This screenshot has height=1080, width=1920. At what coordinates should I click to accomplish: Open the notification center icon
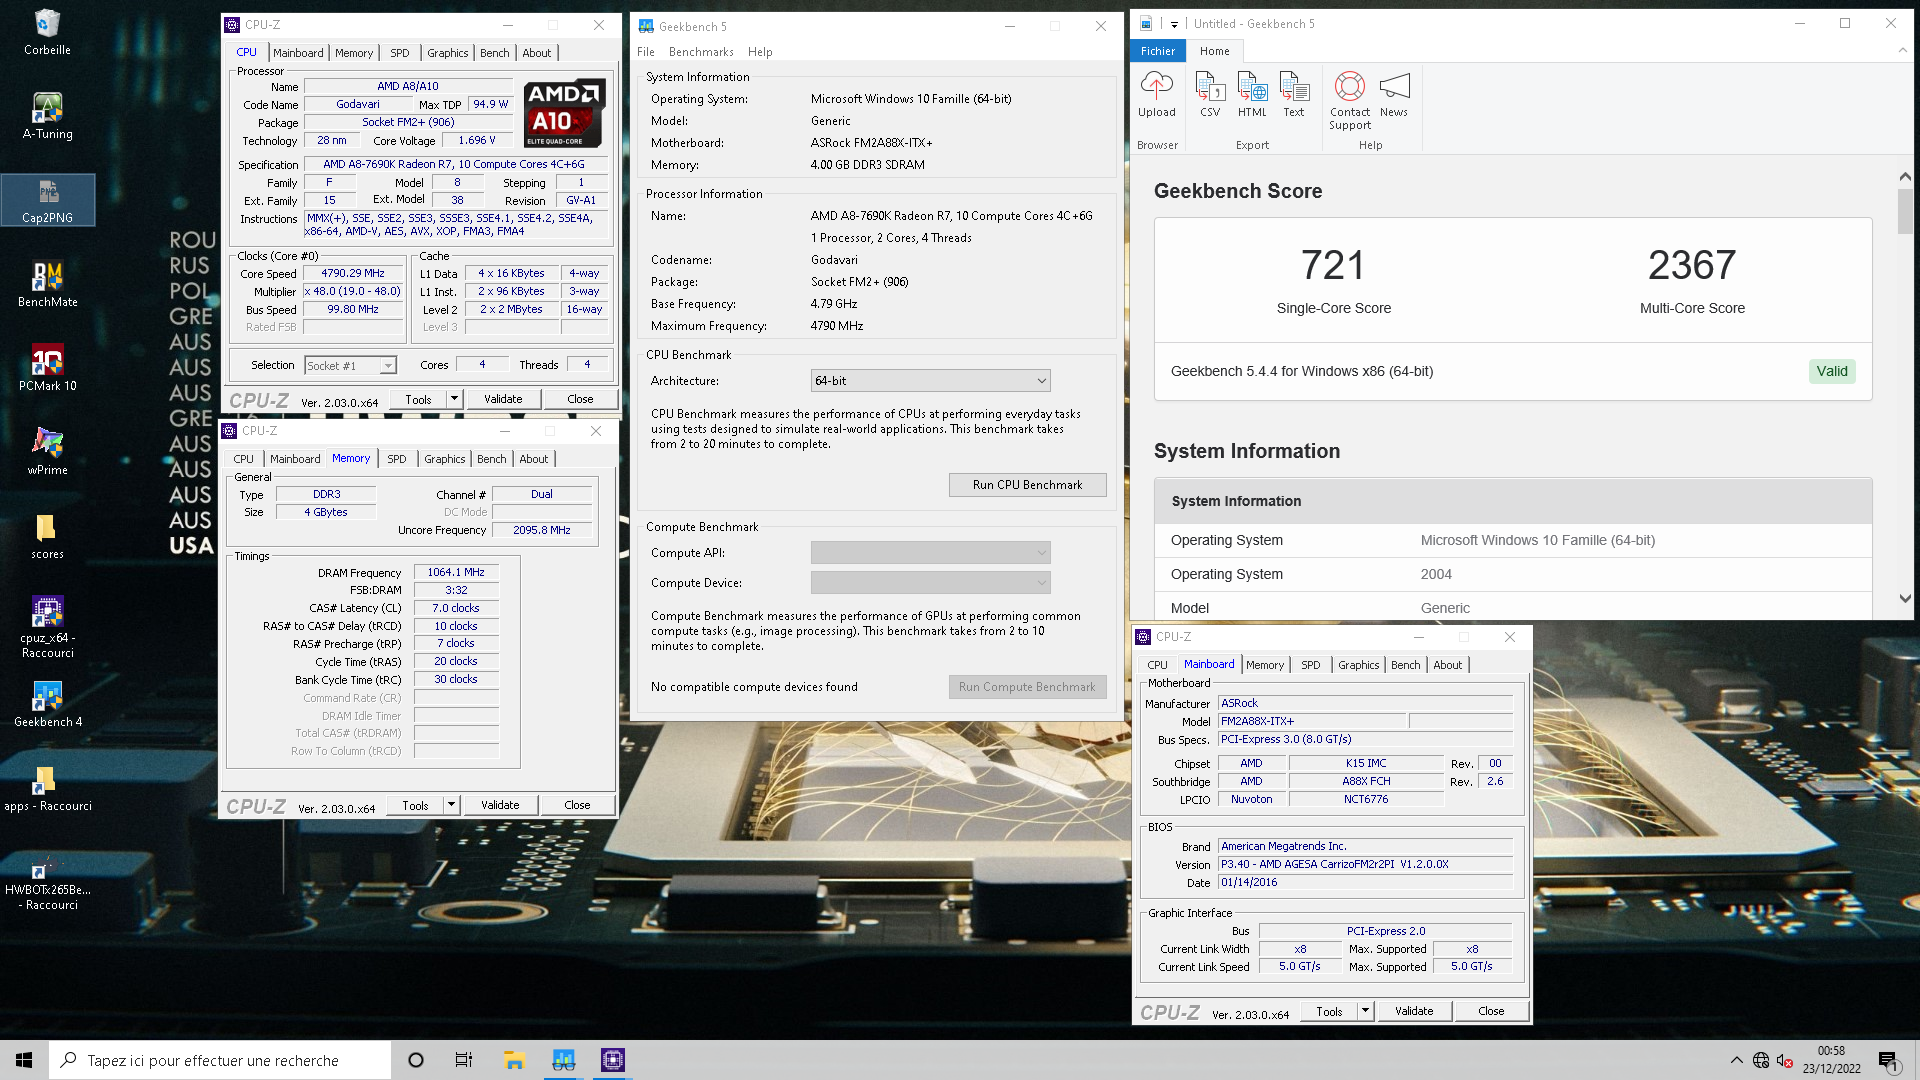[x=1889, y=1060]
